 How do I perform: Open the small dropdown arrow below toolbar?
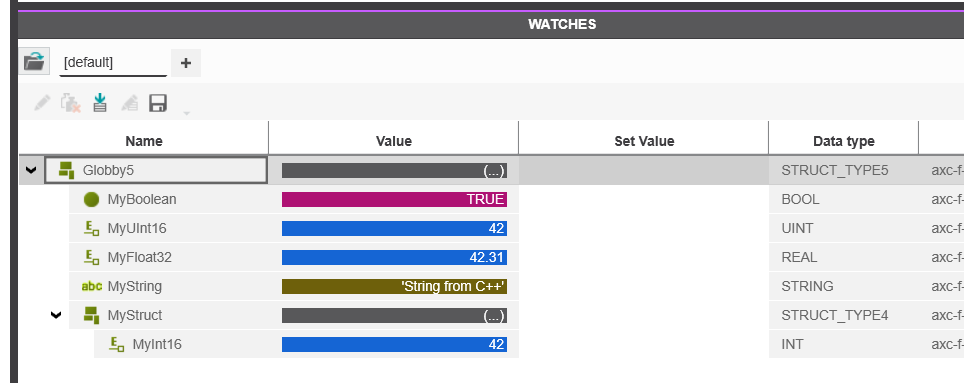[x=186, y=113]
